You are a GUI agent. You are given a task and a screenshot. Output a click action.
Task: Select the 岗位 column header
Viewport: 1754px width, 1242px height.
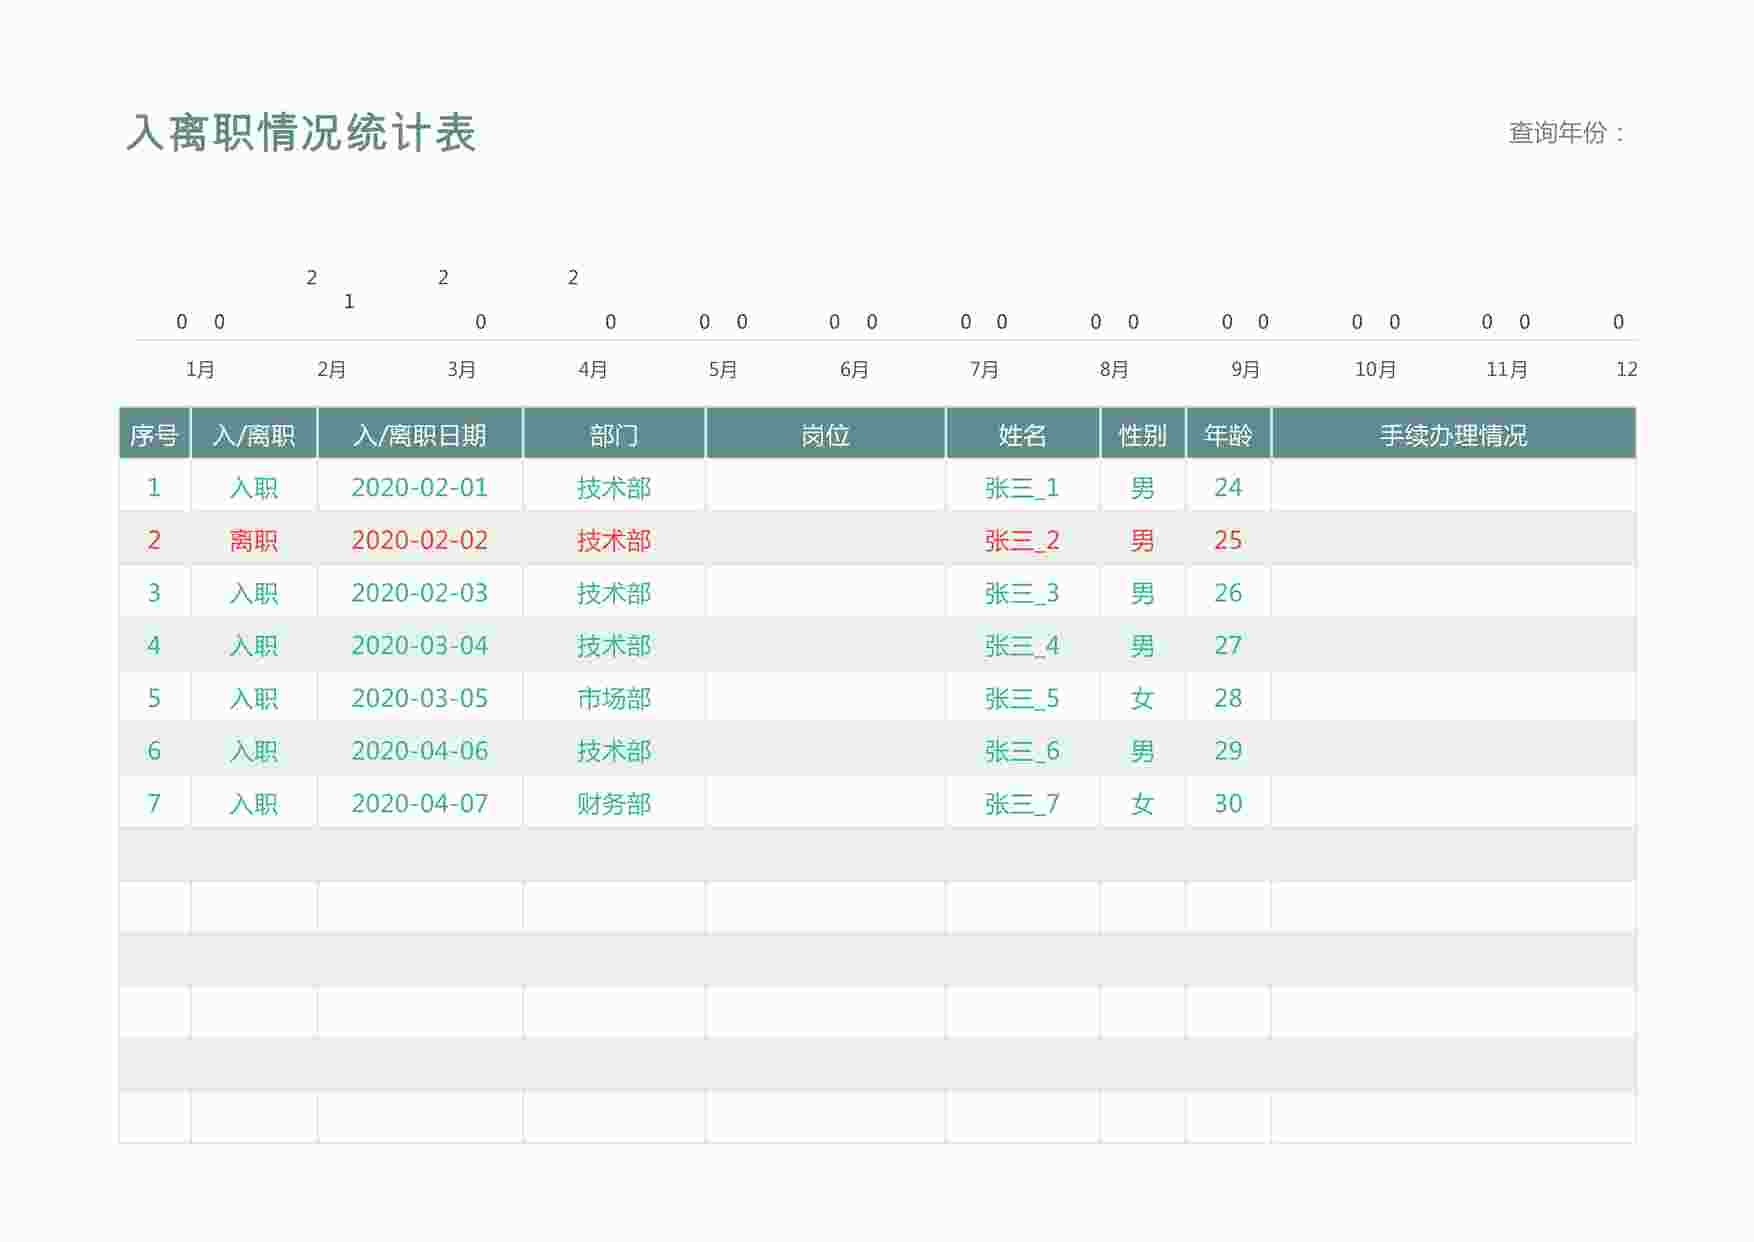click(826, 435)
